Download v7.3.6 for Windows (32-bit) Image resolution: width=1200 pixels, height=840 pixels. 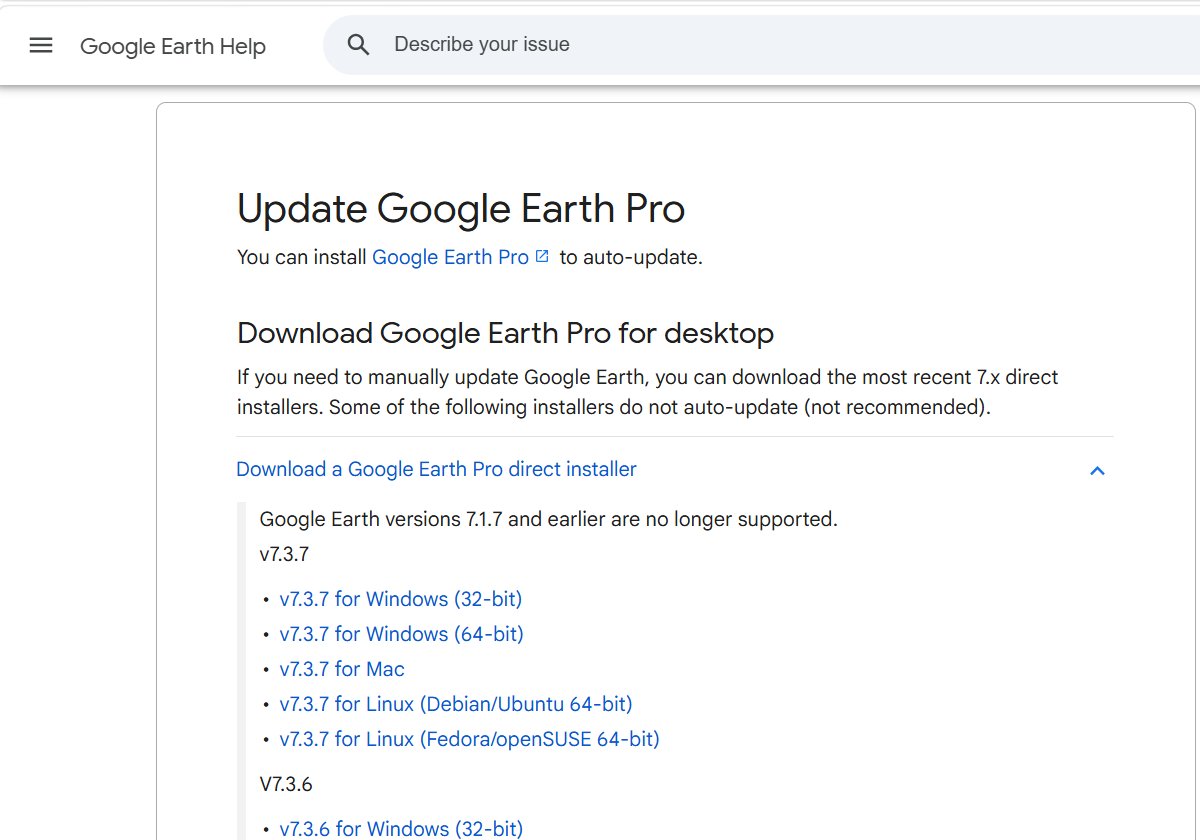pyautogui.click(x=401, y=828)
